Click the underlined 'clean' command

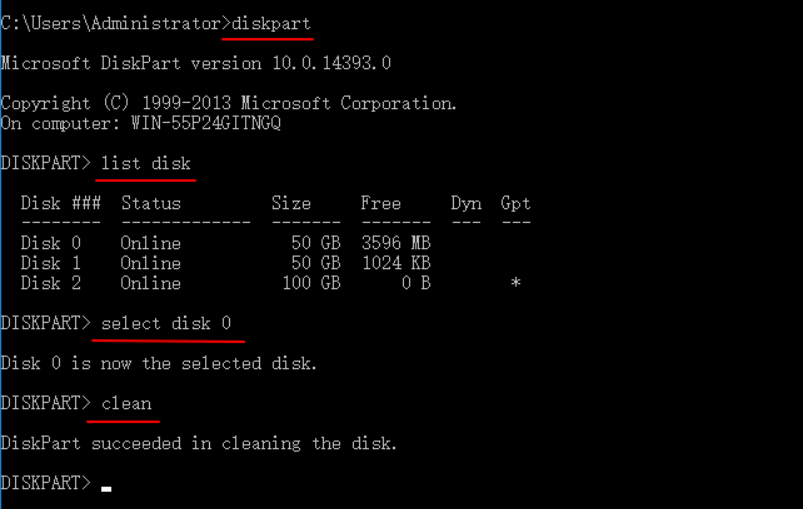[x=126, y=404]
